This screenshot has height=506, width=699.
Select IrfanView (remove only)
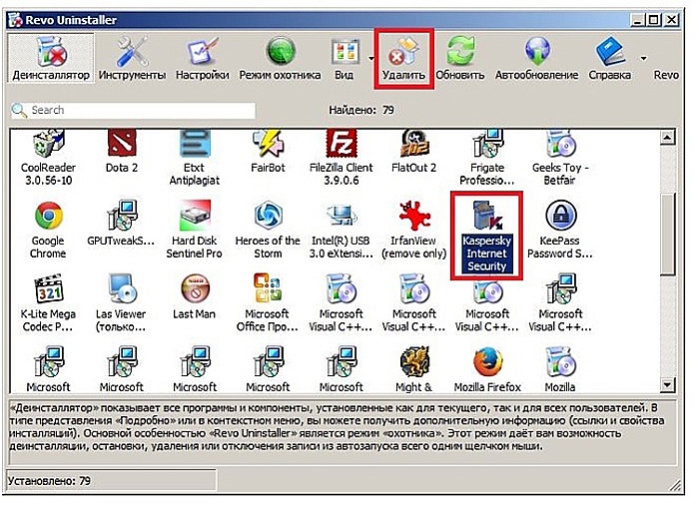point(414,230)
